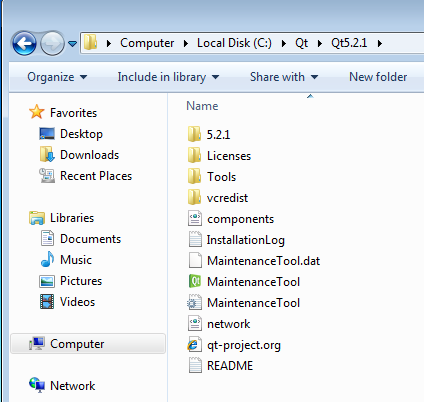Select the network XML file
The height and width of the screenshot is (402, 424).
point(219,324)
